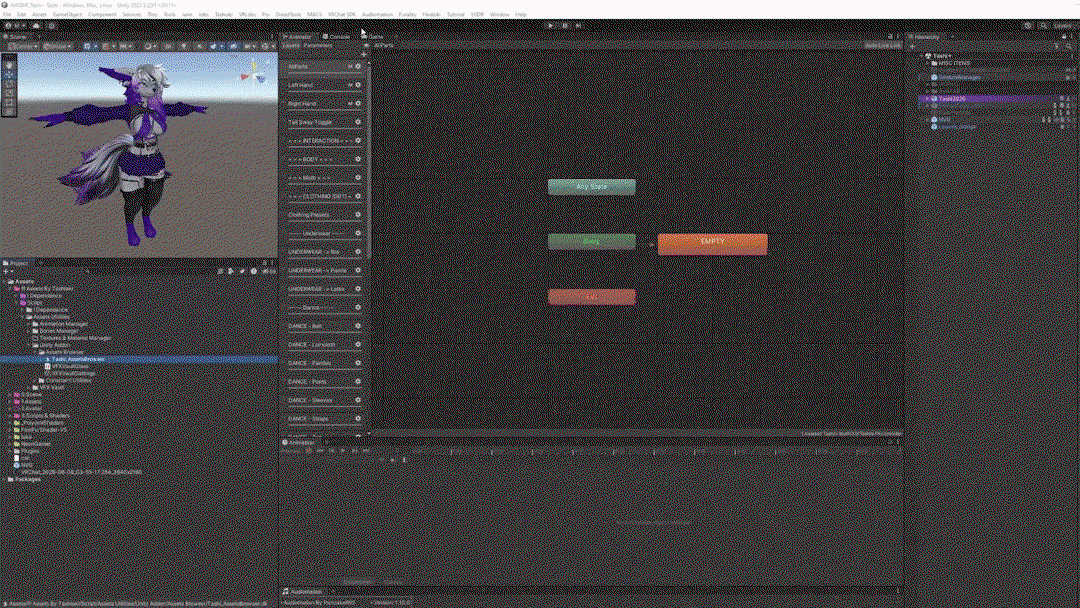Add asset with Project plus button
The image size is (1080, 608).
pyautogui.click(x=6, y=271)
